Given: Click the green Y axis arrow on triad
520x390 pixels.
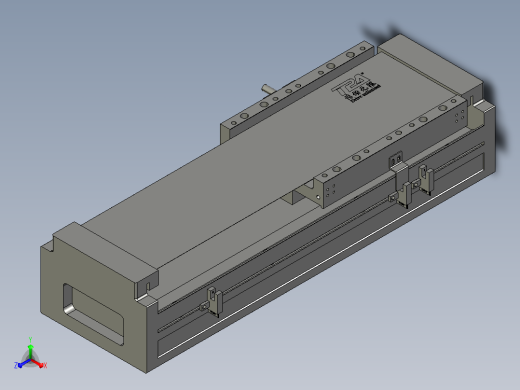Looking at the screenshot, I should coord(30,349).
